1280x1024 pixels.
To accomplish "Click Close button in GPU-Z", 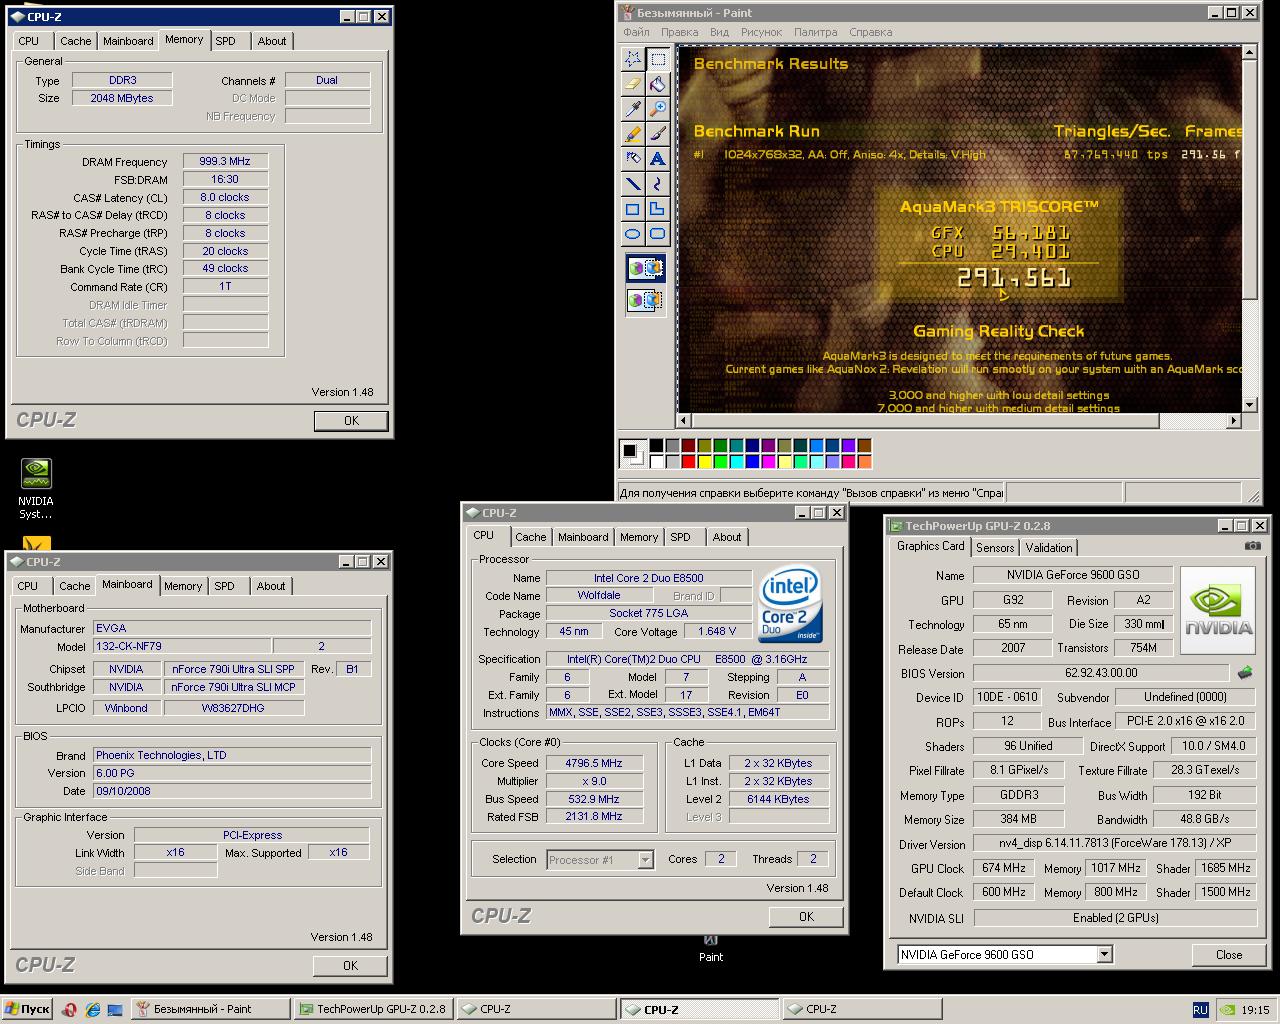I will click(1229, 954).
